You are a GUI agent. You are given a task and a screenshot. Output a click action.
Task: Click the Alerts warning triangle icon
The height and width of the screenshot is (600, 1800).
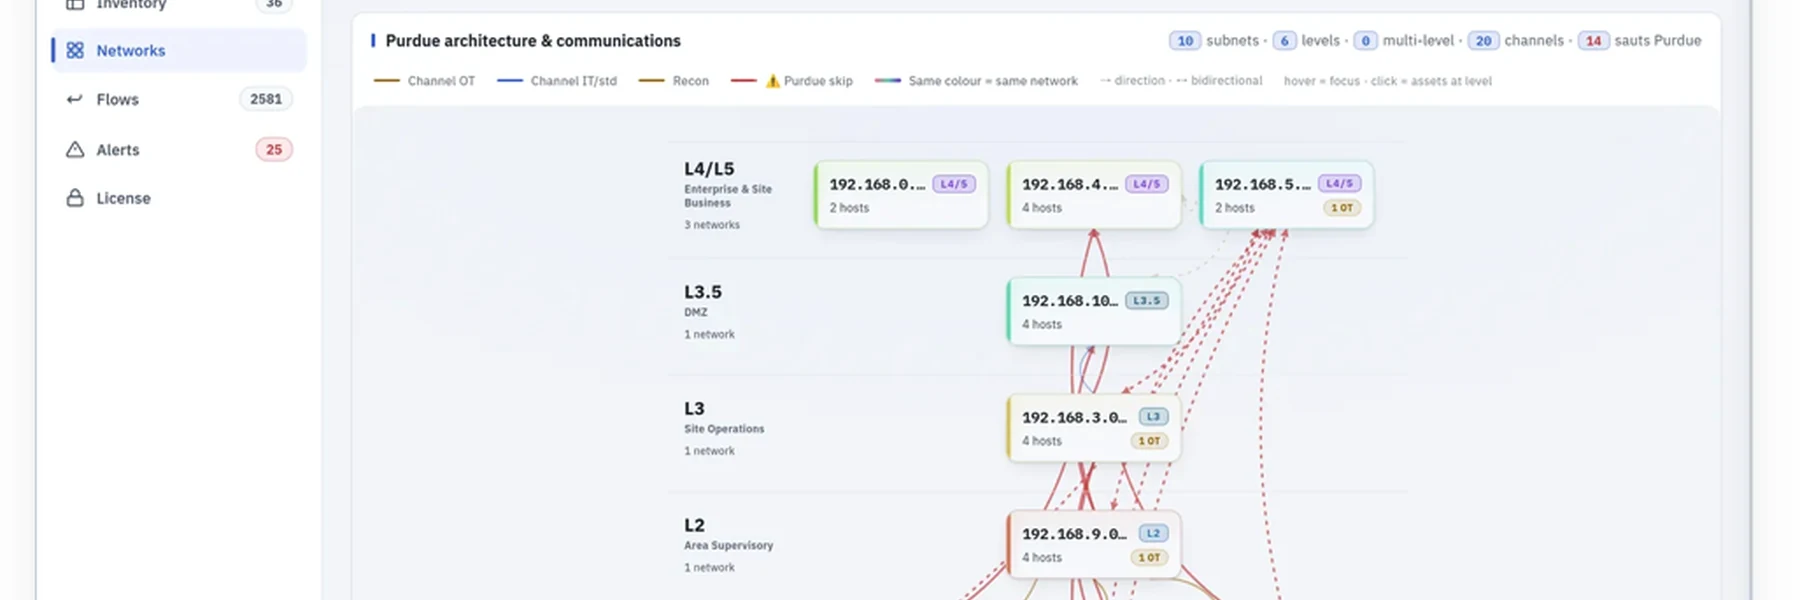coord(75,149)
